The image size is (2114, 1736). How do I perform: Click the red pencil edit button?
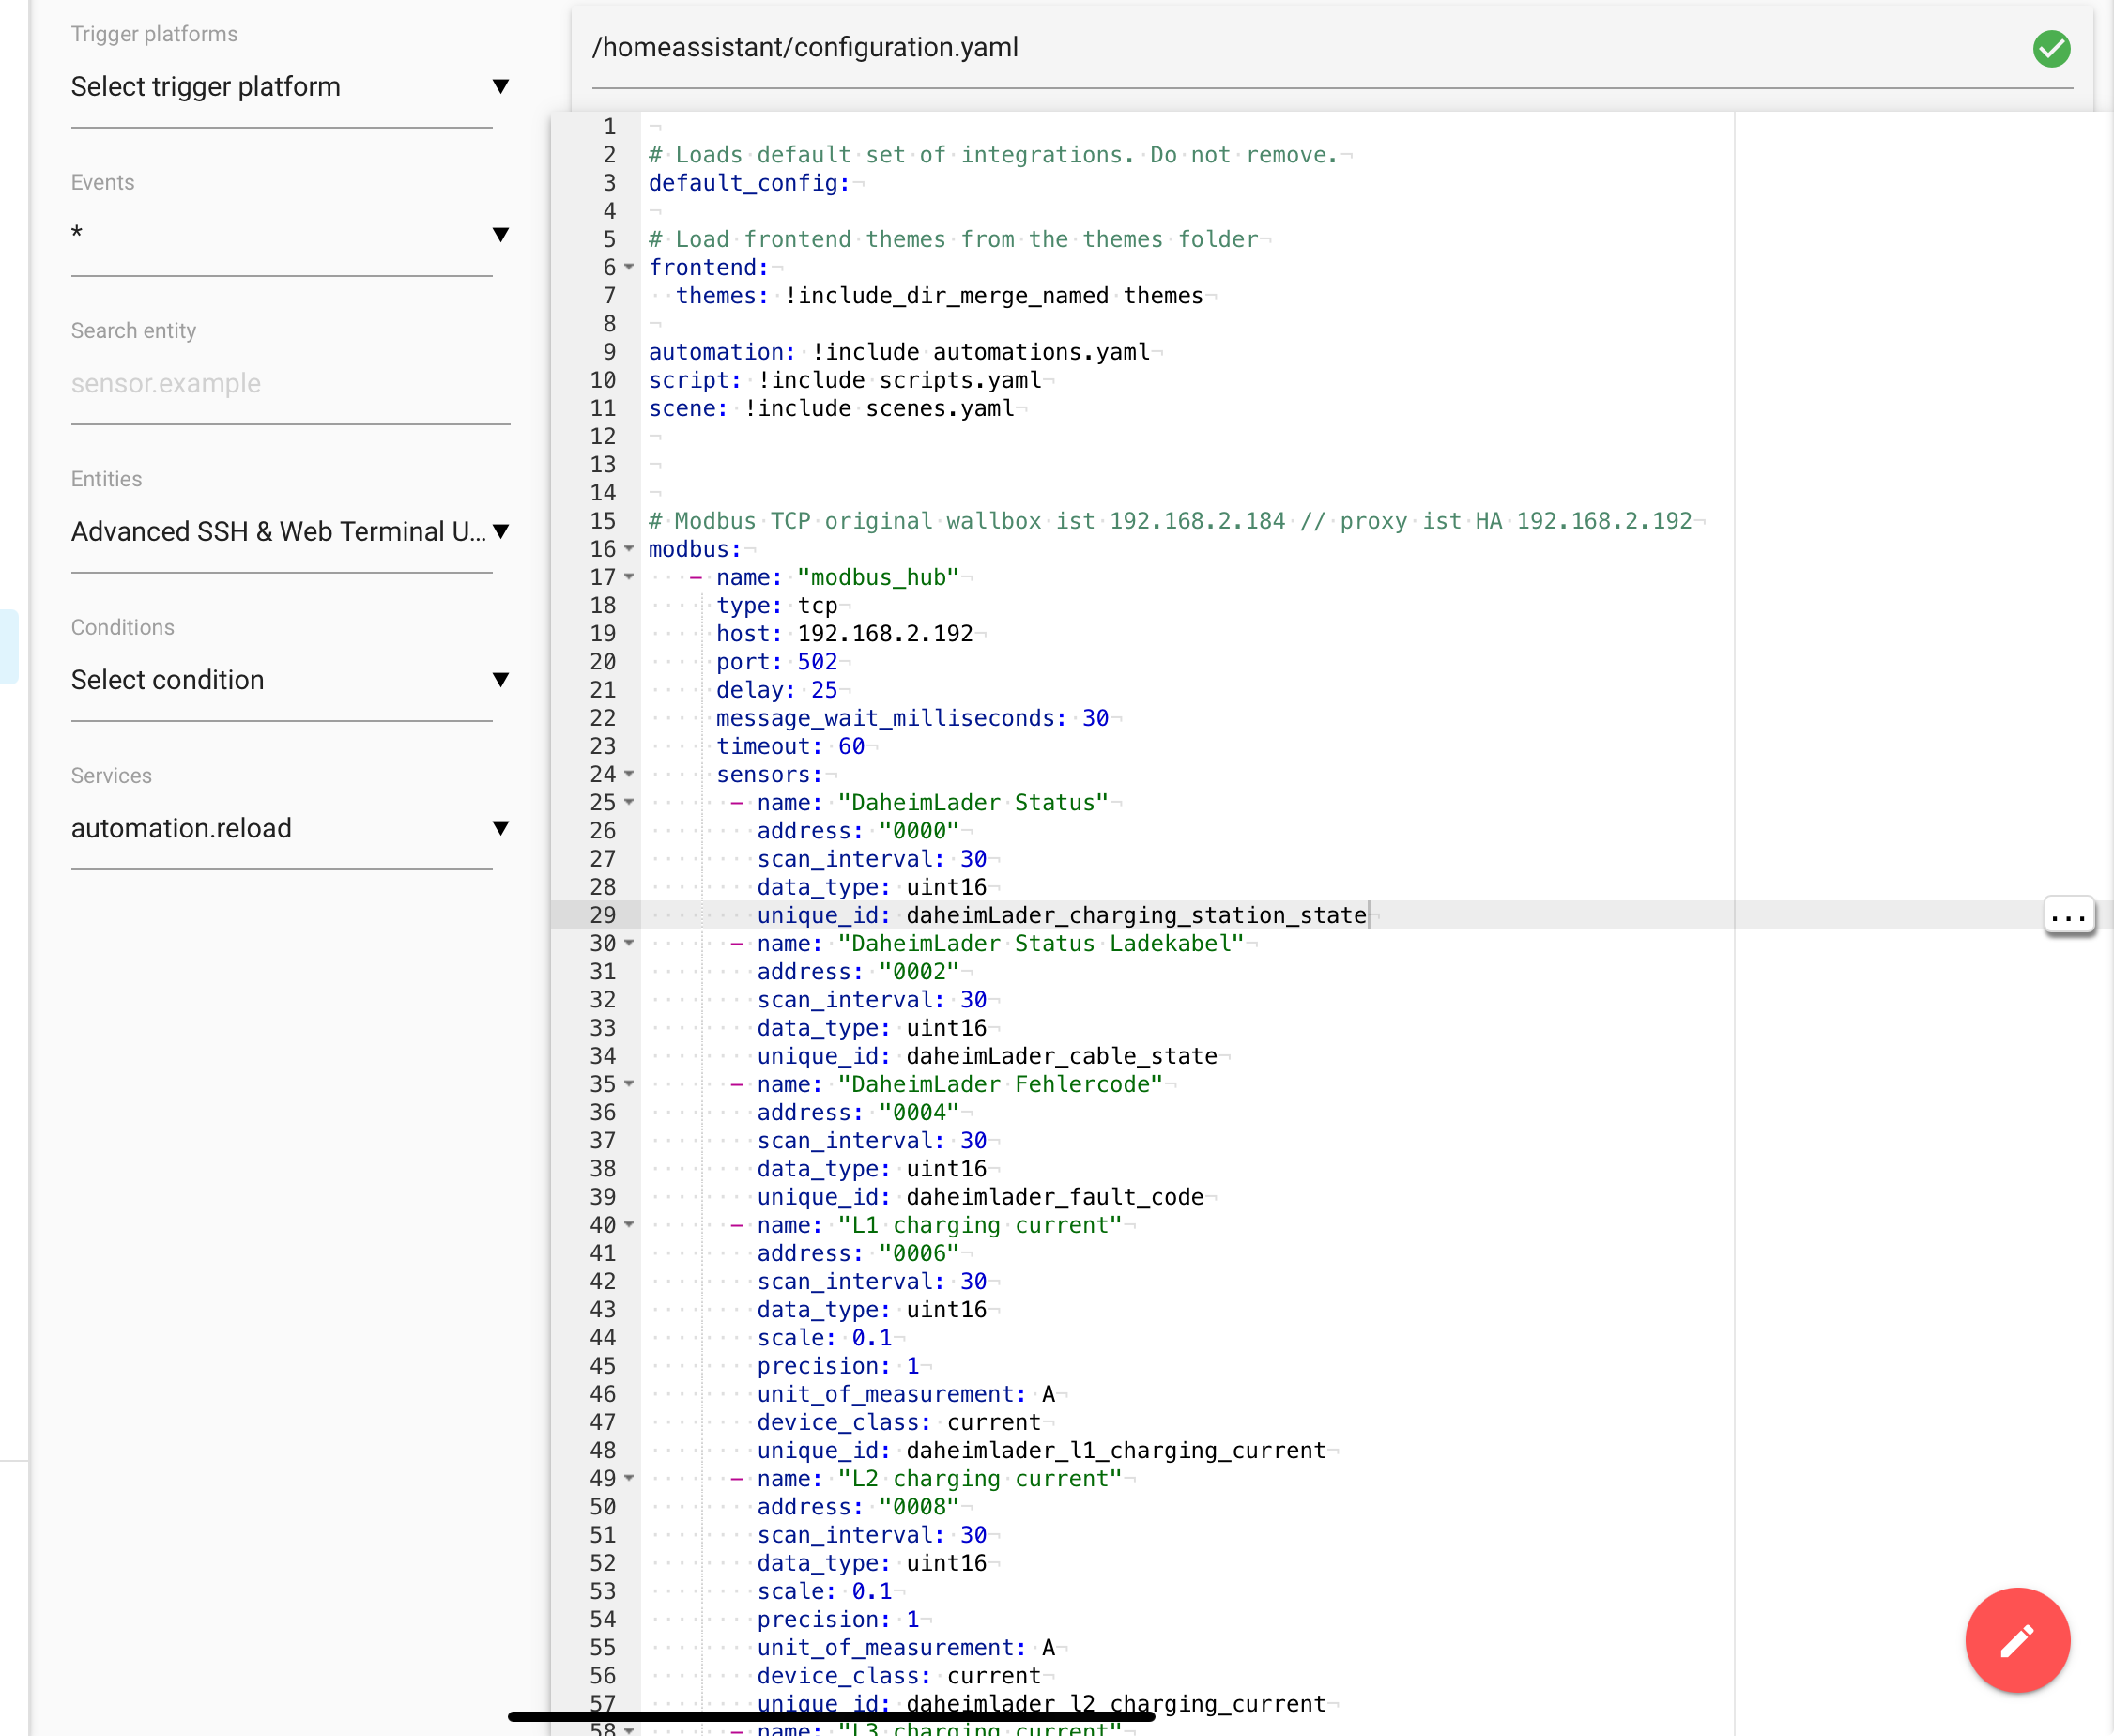2017,1640
